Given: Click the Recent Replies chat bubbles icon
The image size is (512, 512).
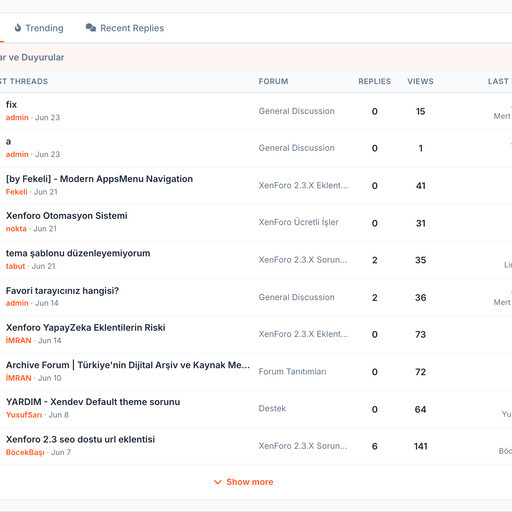Looking at the screenshot, I should pyautogui.click(x=91, y=28).
